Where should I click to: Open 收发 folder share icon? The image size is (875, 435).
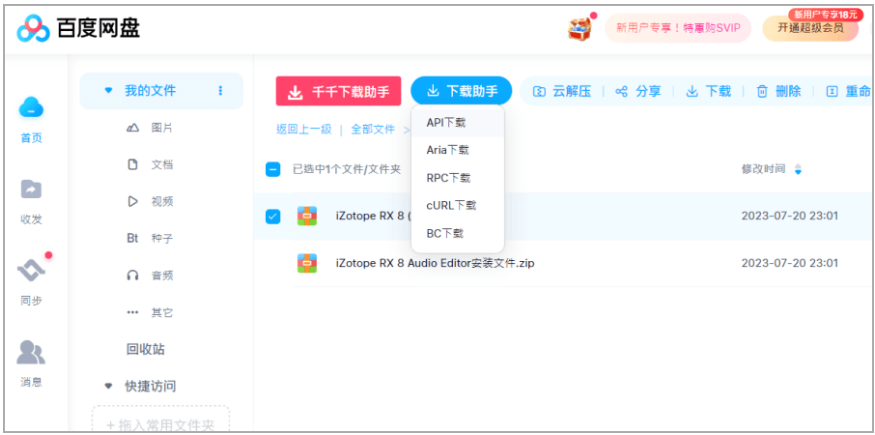tap(31, 189)
